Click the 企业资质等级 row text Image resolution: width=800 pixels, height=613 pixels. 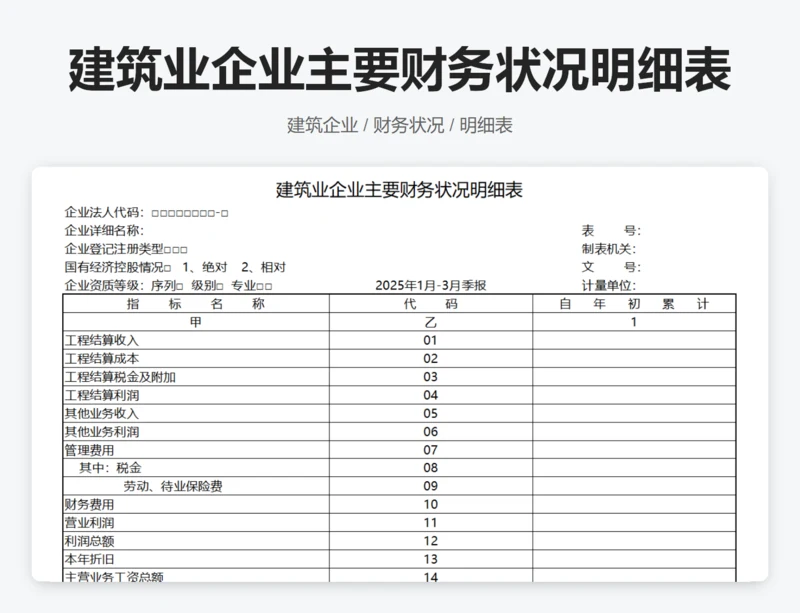(168, 286)
